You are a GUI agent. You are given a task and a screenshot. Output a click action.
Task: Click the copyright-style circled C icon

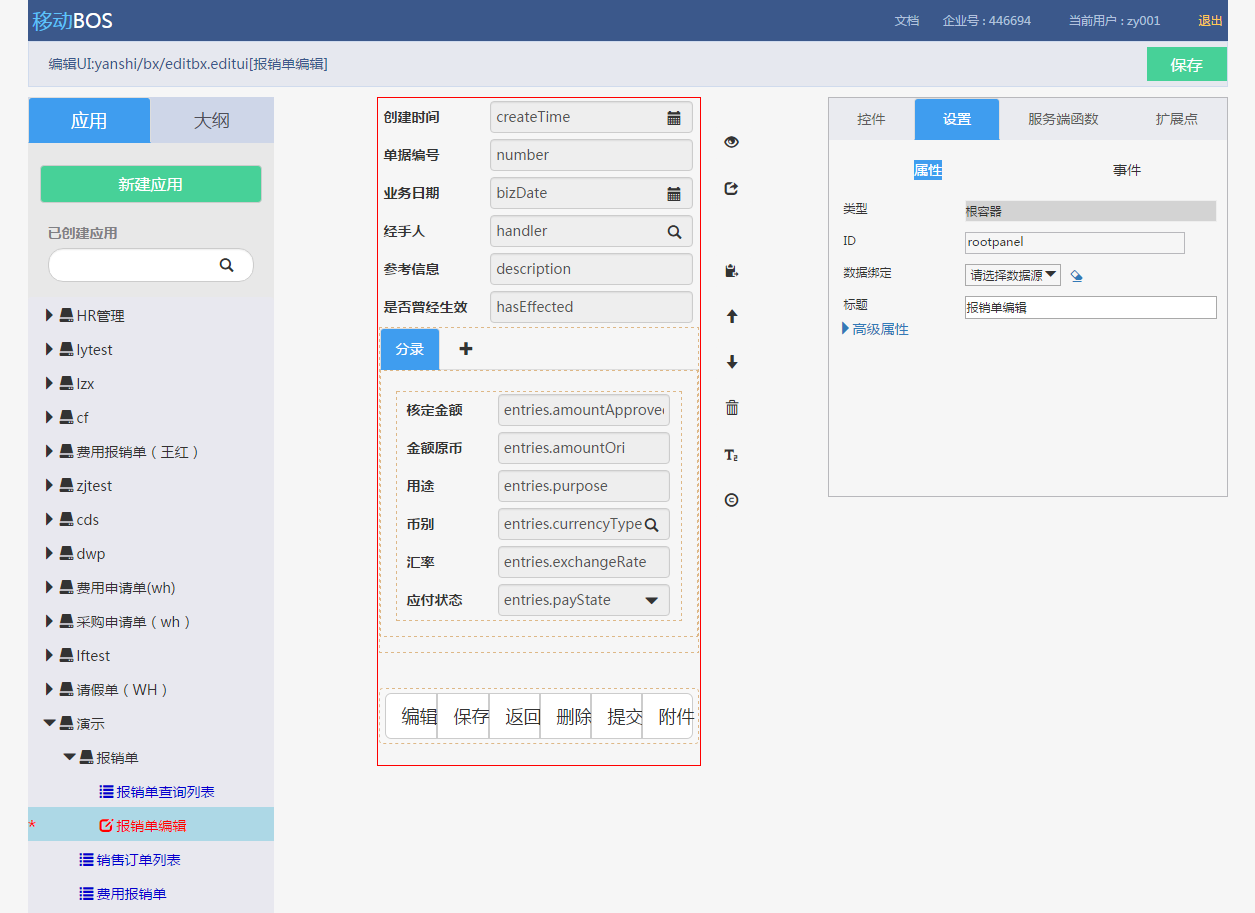731,500
